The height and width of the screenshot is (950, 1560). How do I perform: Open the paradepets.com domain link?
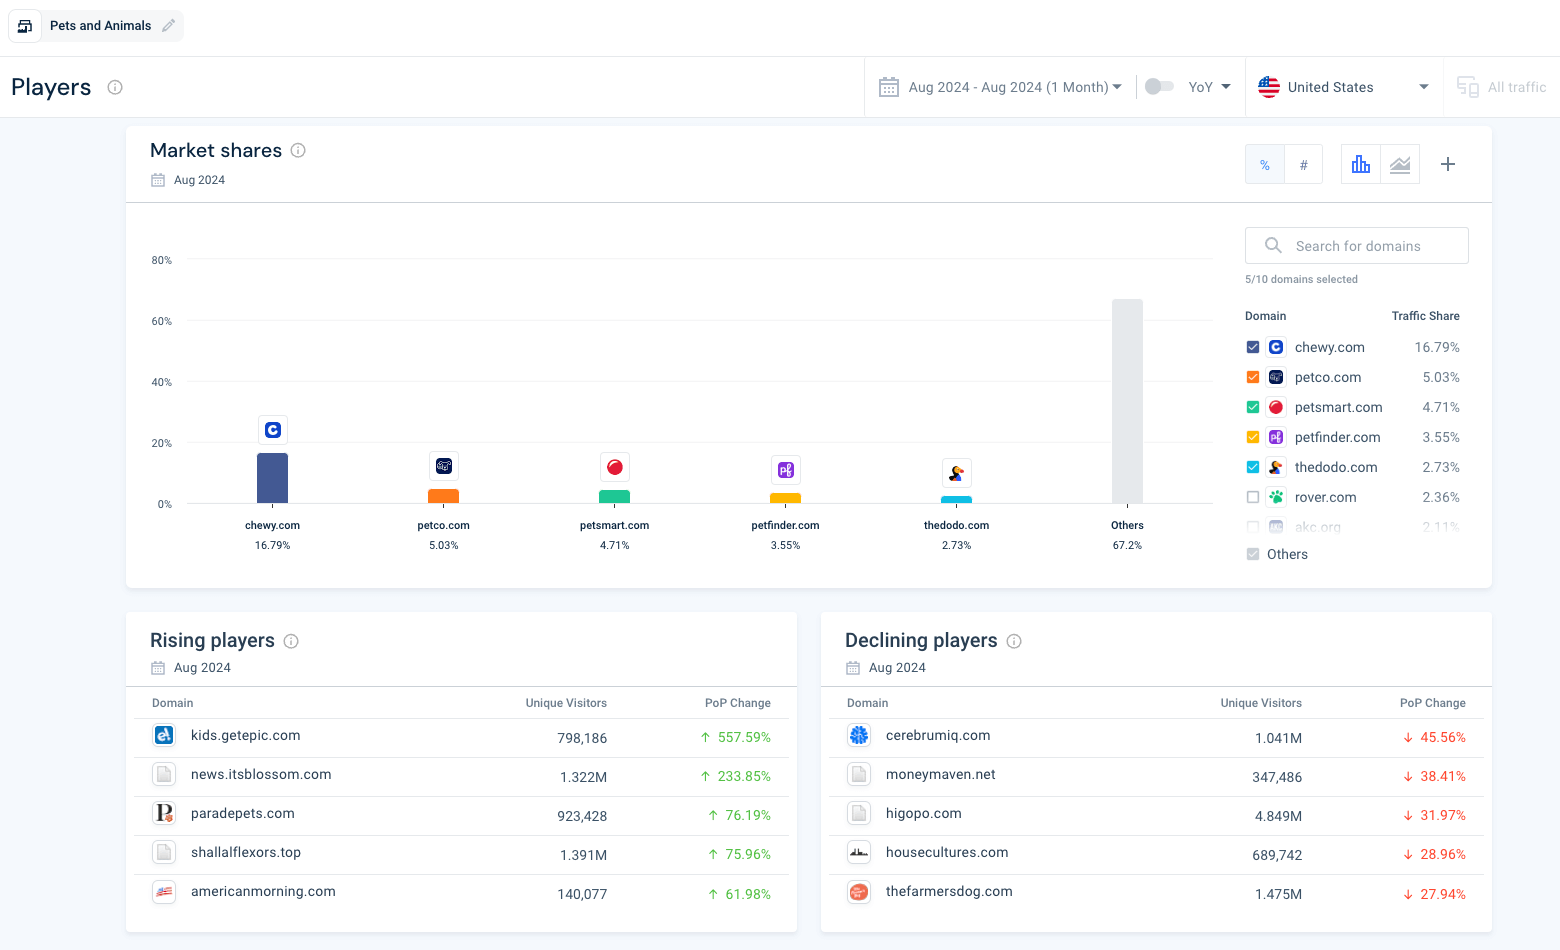pos(243,813)
